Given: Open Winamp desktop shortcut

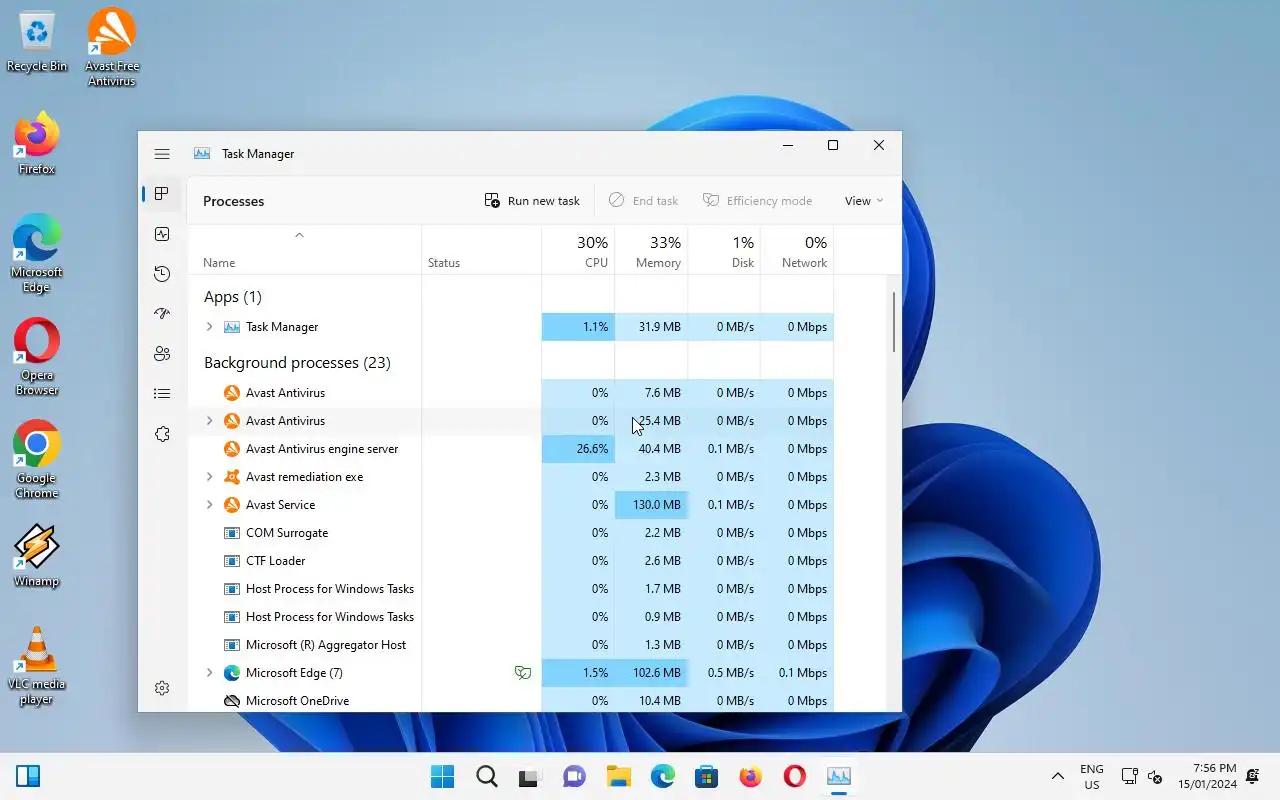Looking at the screenshot, I should [x=37, y=556].
